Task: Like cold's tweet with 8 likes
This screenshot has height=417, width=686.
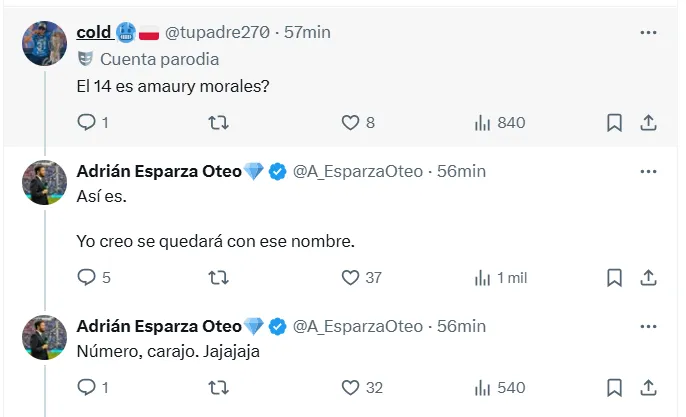Action: [x=350, y=123]
